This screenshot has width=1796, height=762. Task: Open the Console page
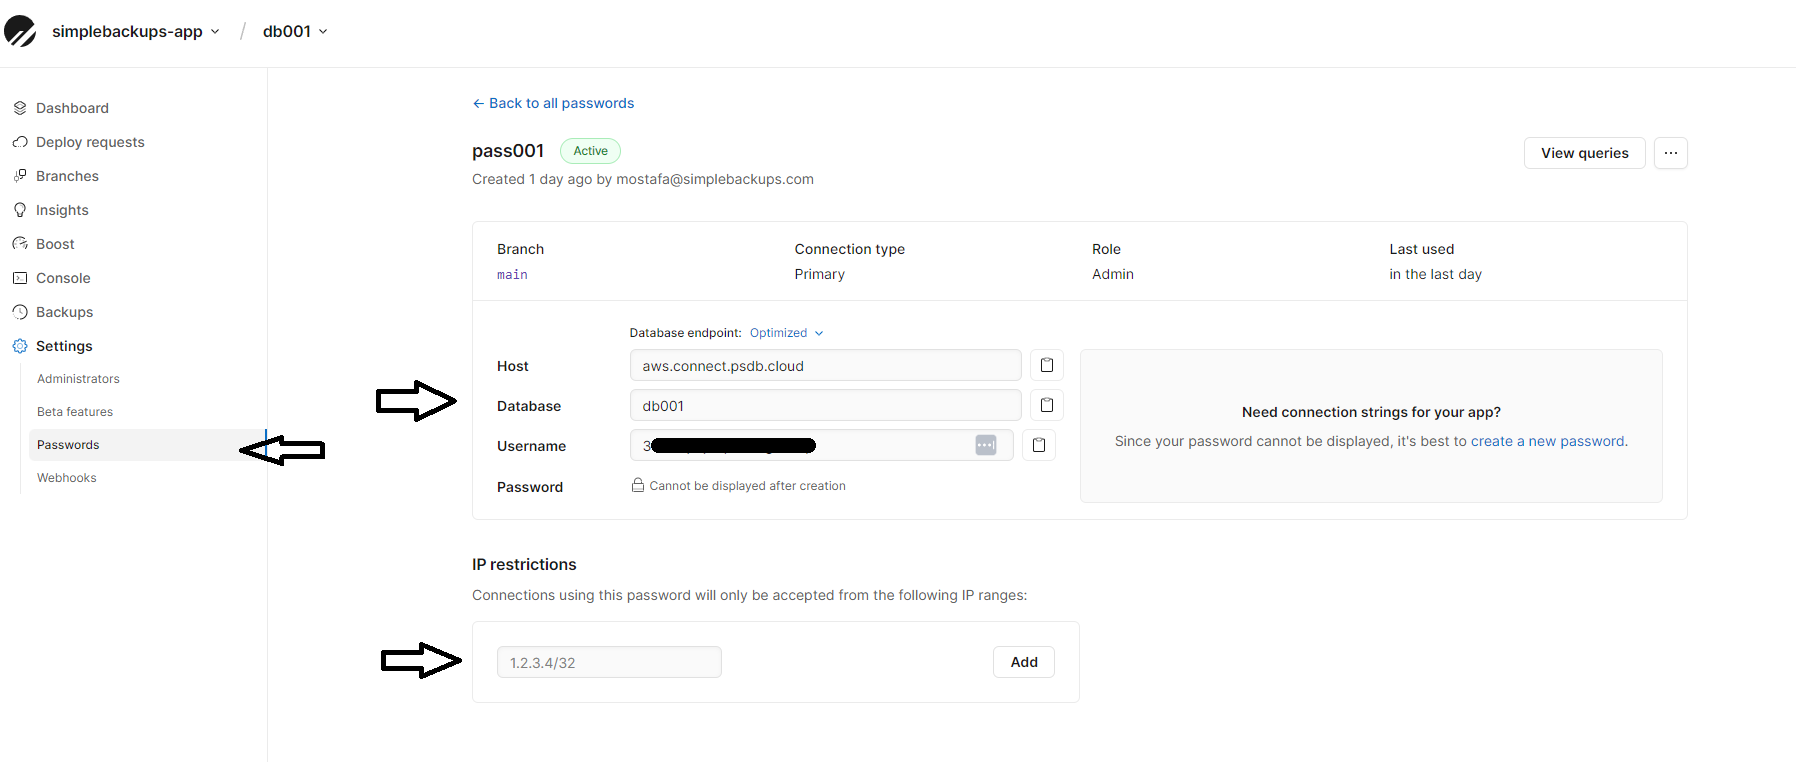coord(63,278)
